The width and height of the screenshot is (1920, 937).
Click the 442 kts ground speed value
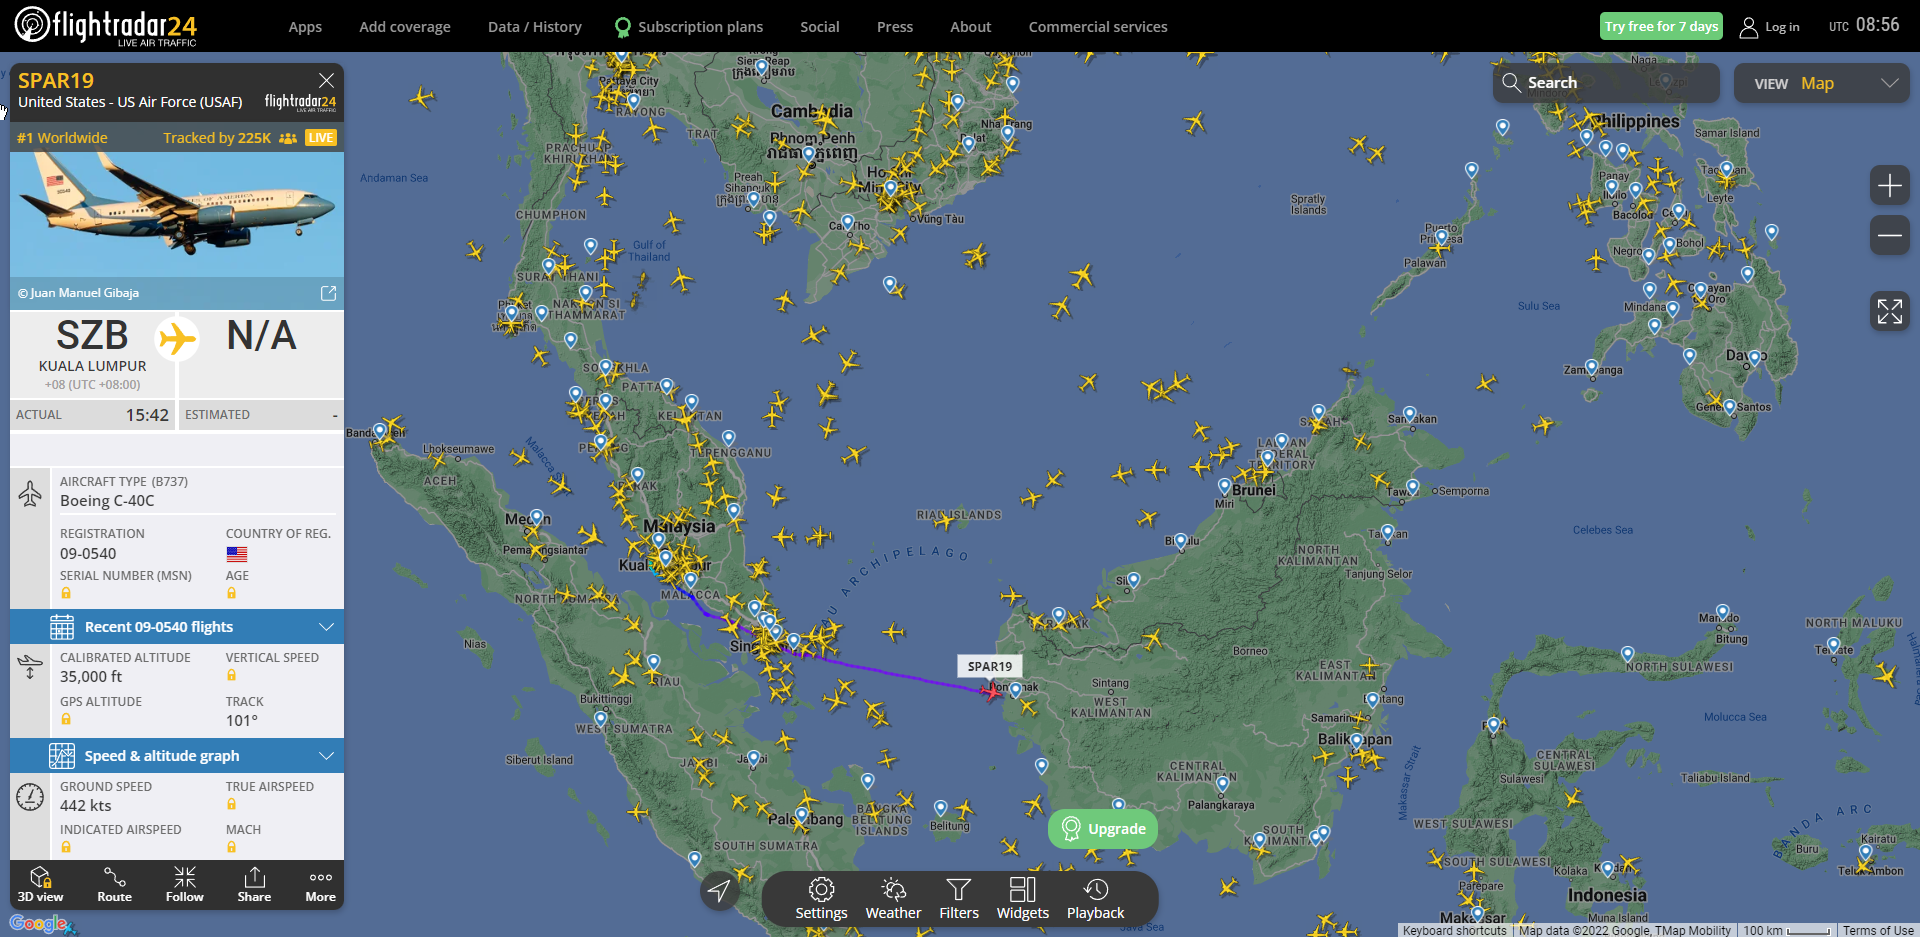[x=86, y=805]
